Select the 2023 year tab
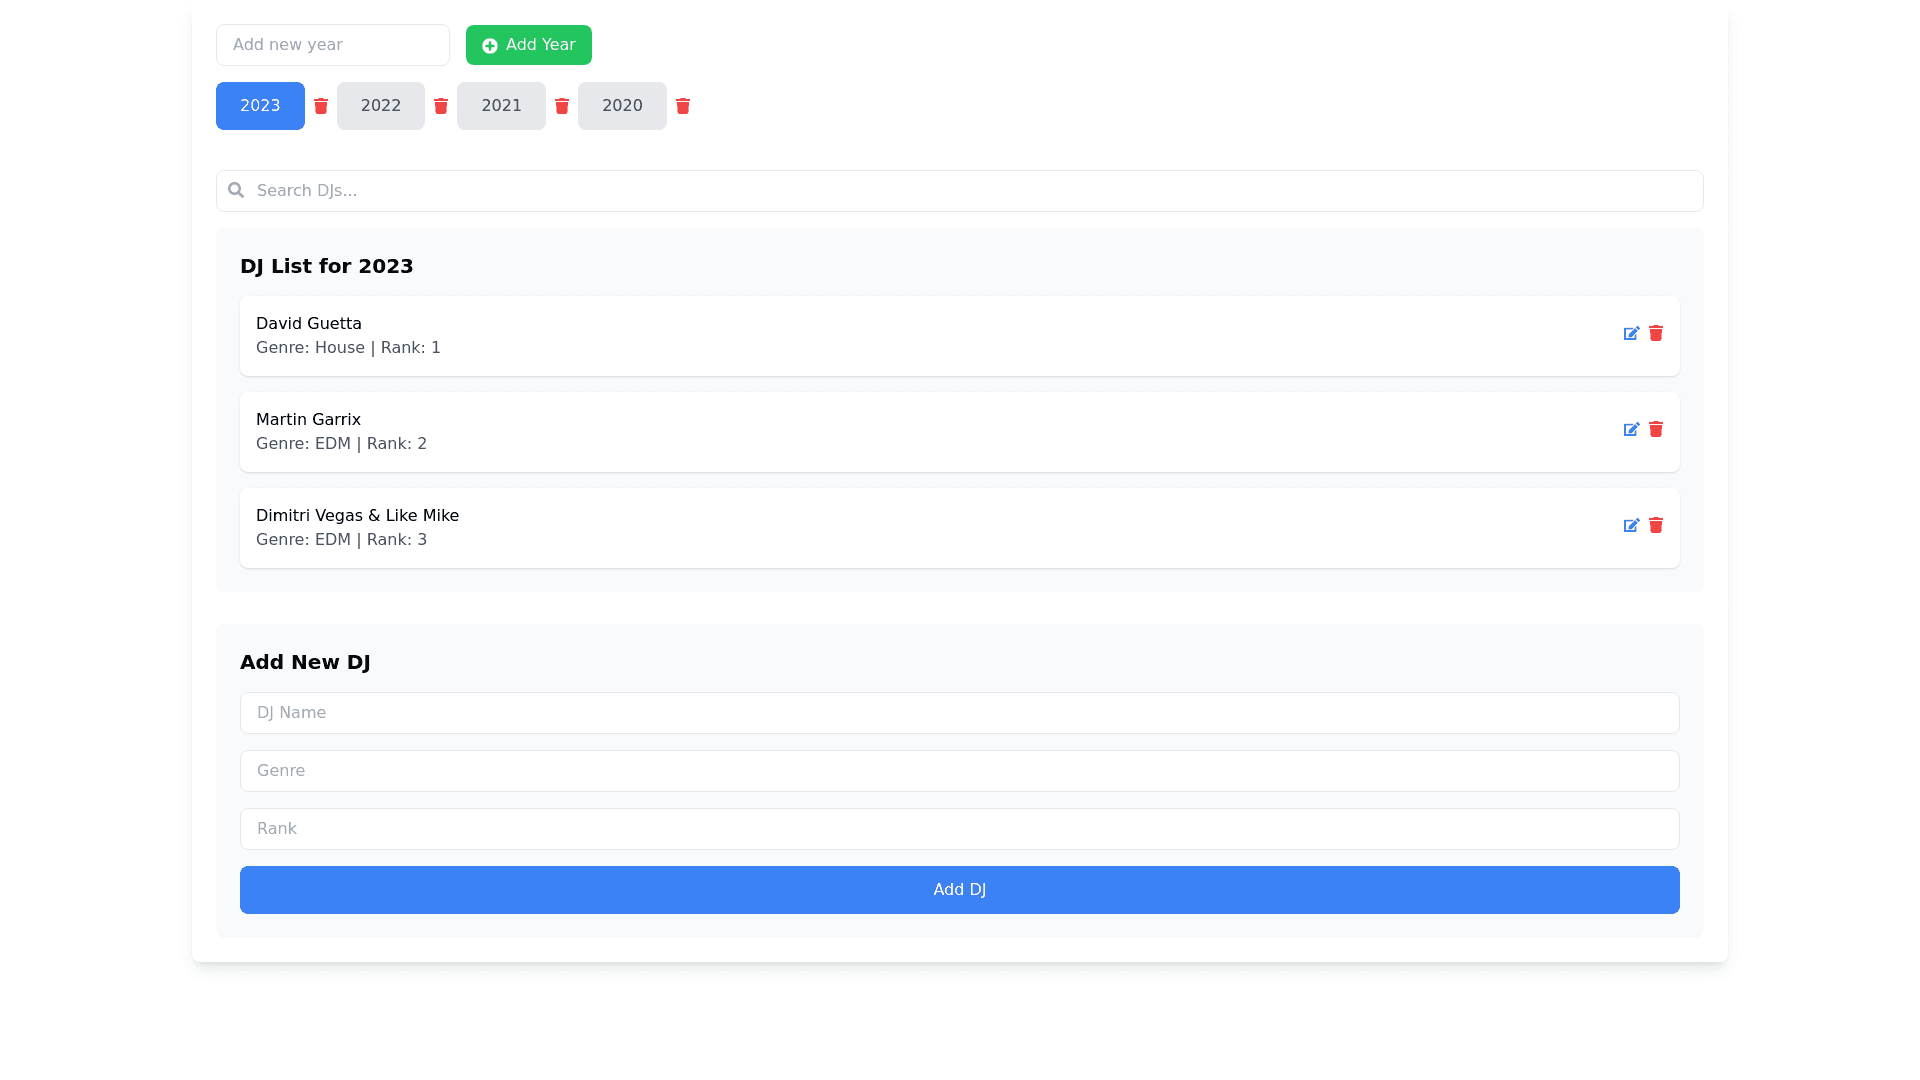This screenshot has width=1920, height=1080. pyautogui.click(x=260, y=106)
